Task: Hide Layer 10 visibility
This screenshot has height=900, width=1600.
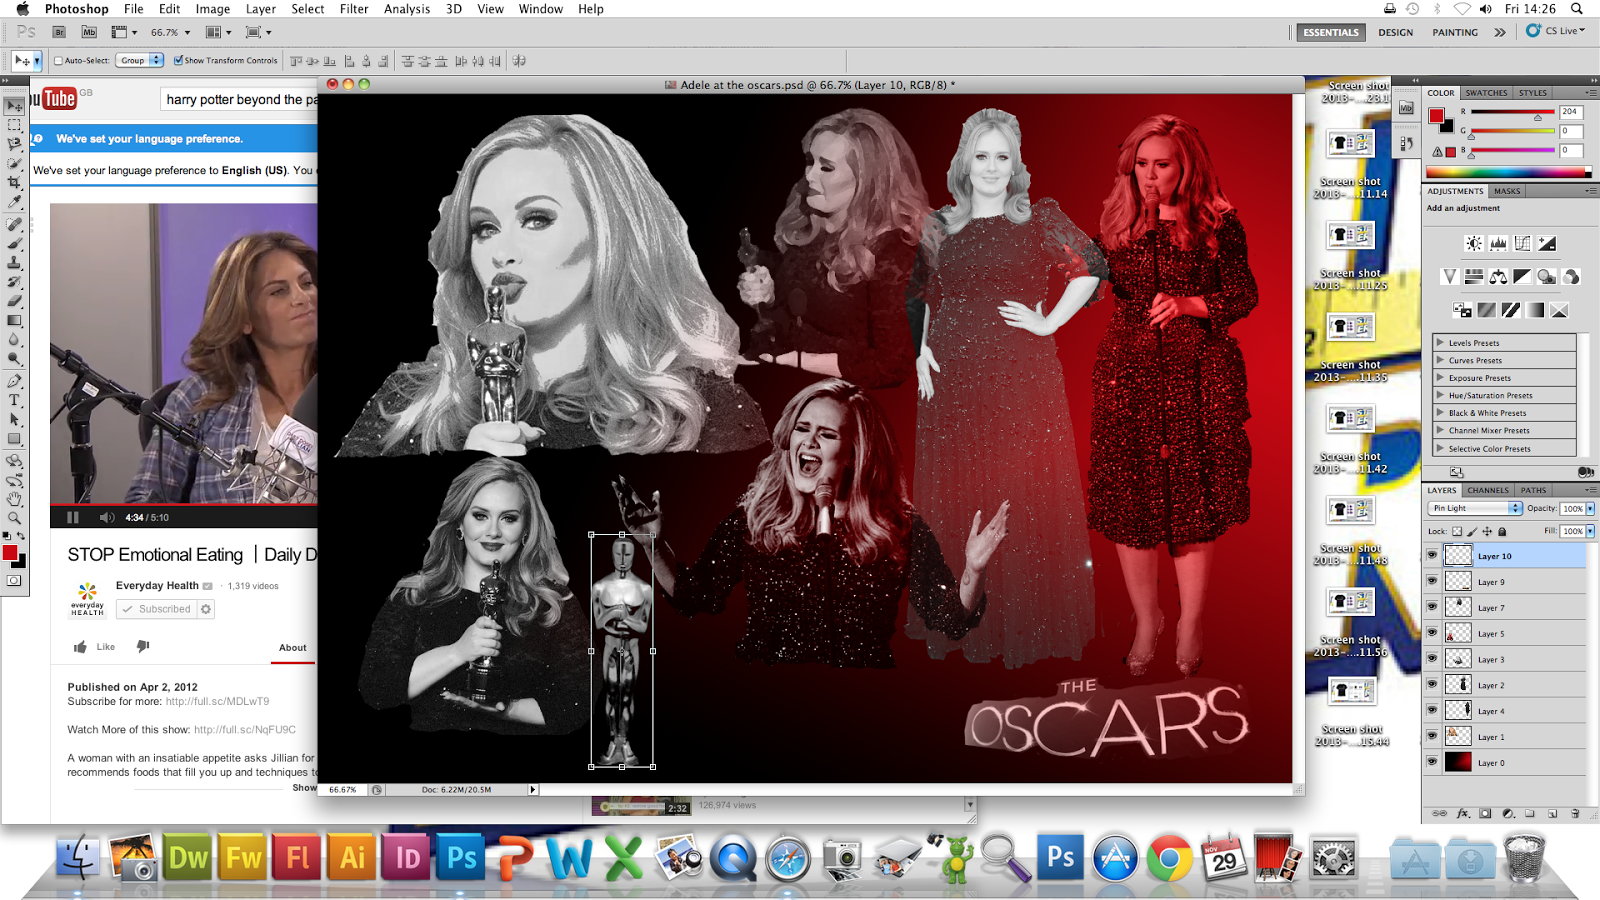Action: coord(1432,555)
